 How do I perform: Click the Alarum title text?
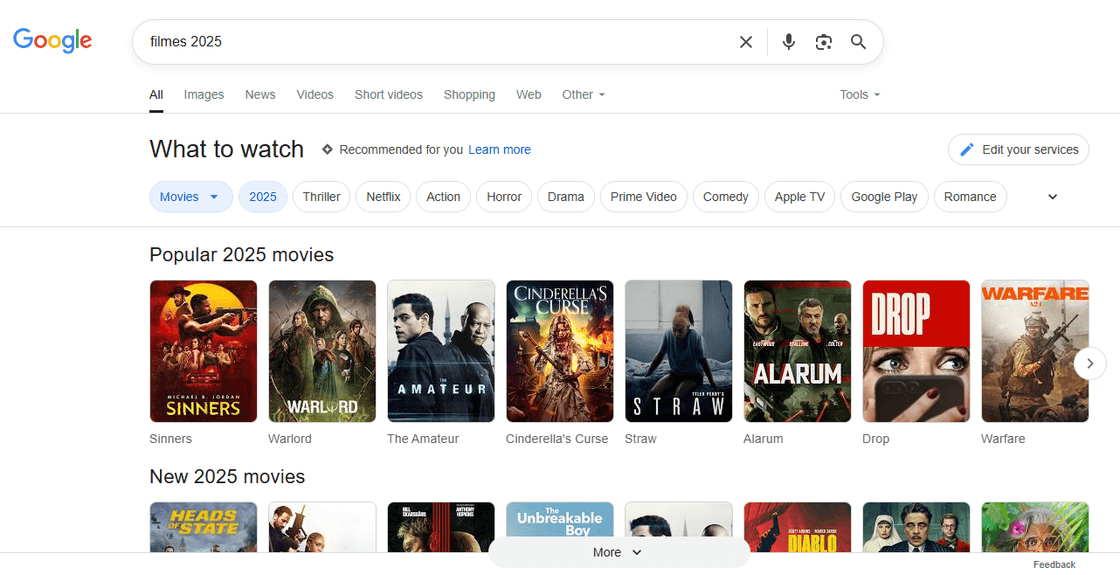(x=763, y=439)
